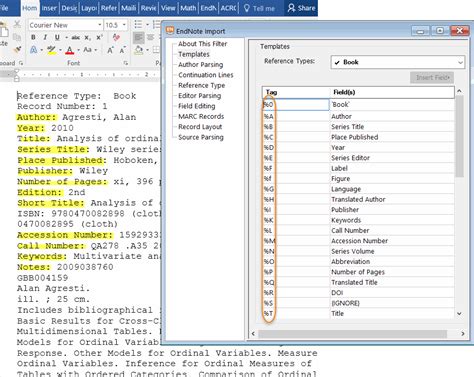Screen dimensions: 474x377
Task: Click the Tell me search box
Action: [x=260, y=8]
